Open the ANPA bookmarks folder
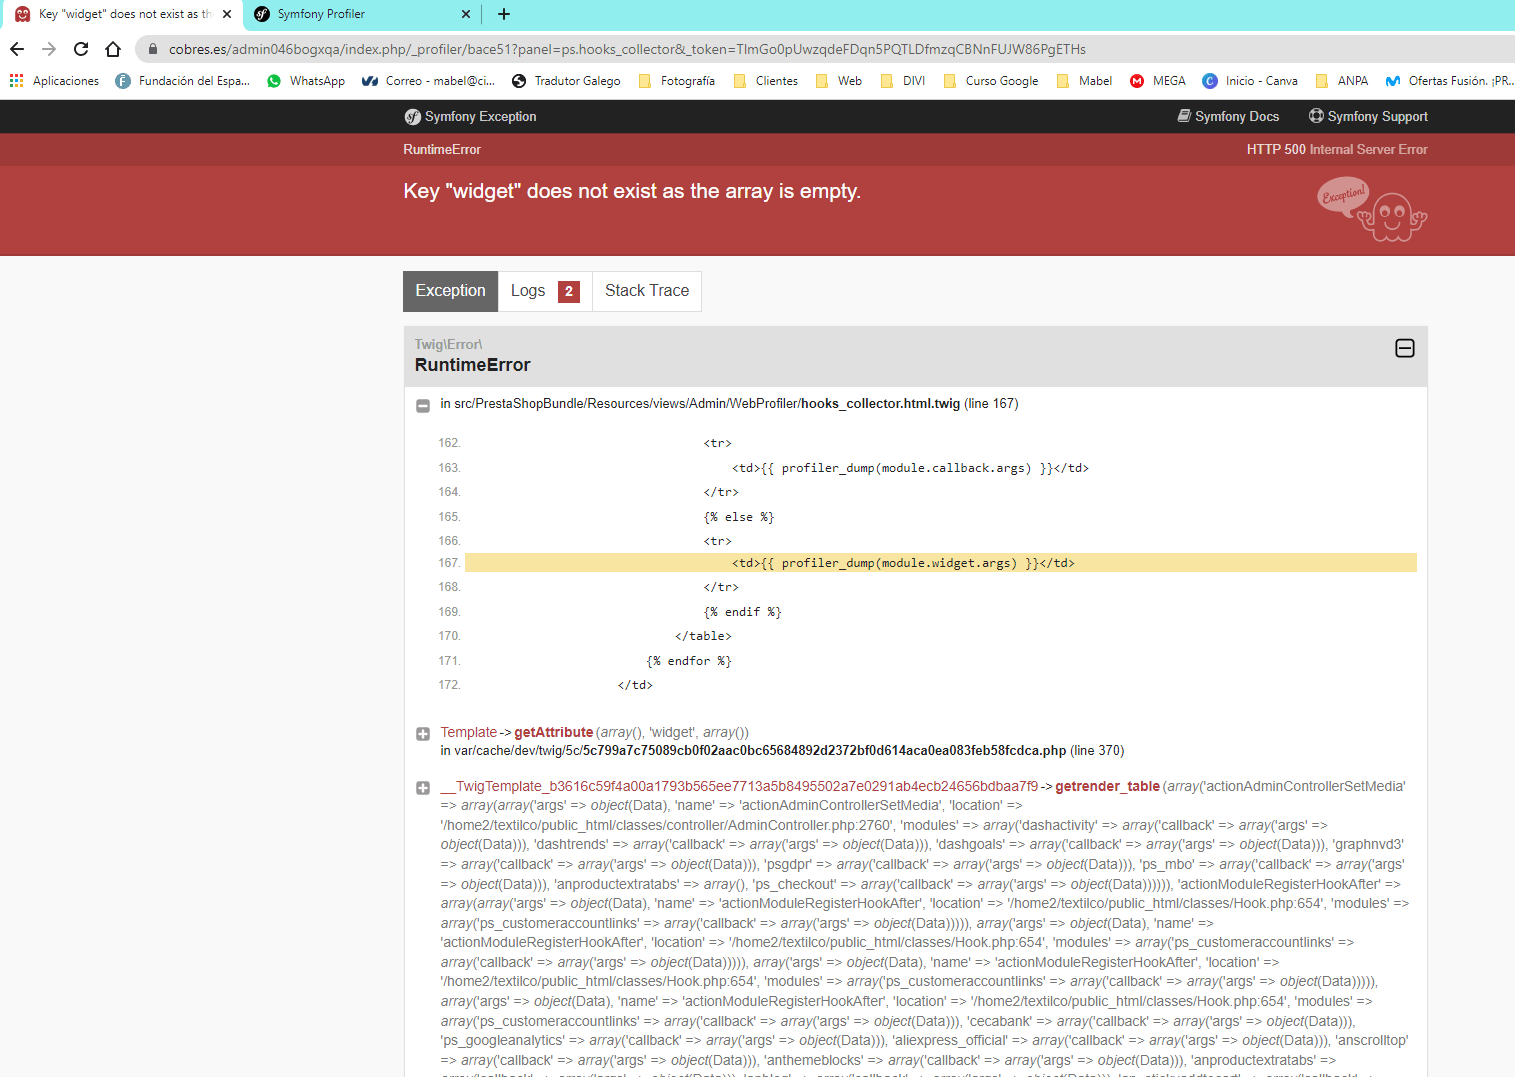The height and width of the screenshot is (1077, 1515). [x=1342, y=81]
